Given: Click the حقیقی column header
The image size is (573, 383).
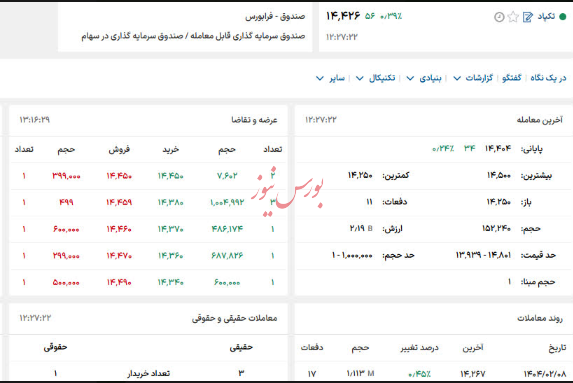Looking at the screenshot, I should [x=241, y=347].
